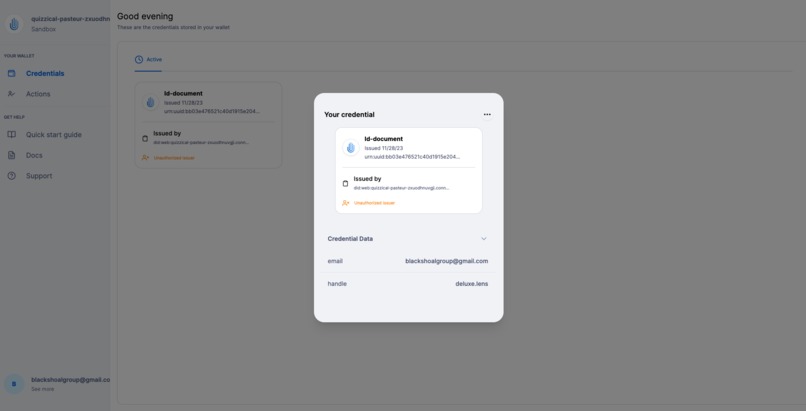Viewport: 806px width, 411px height.
Task: Click the Actions icon in sidebar
Action: [11, 94]
